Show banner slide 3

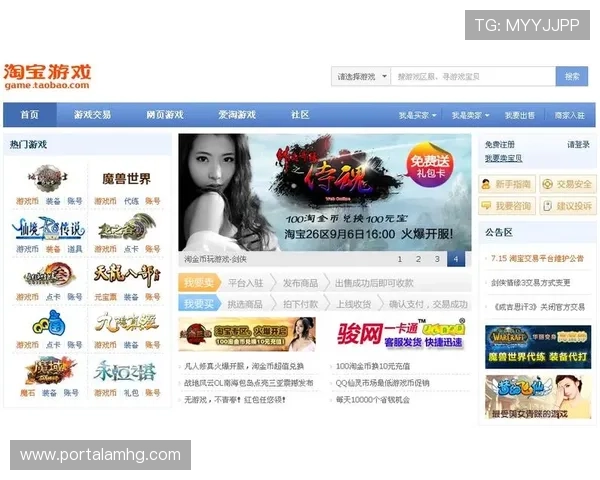(x=437, y=259)
